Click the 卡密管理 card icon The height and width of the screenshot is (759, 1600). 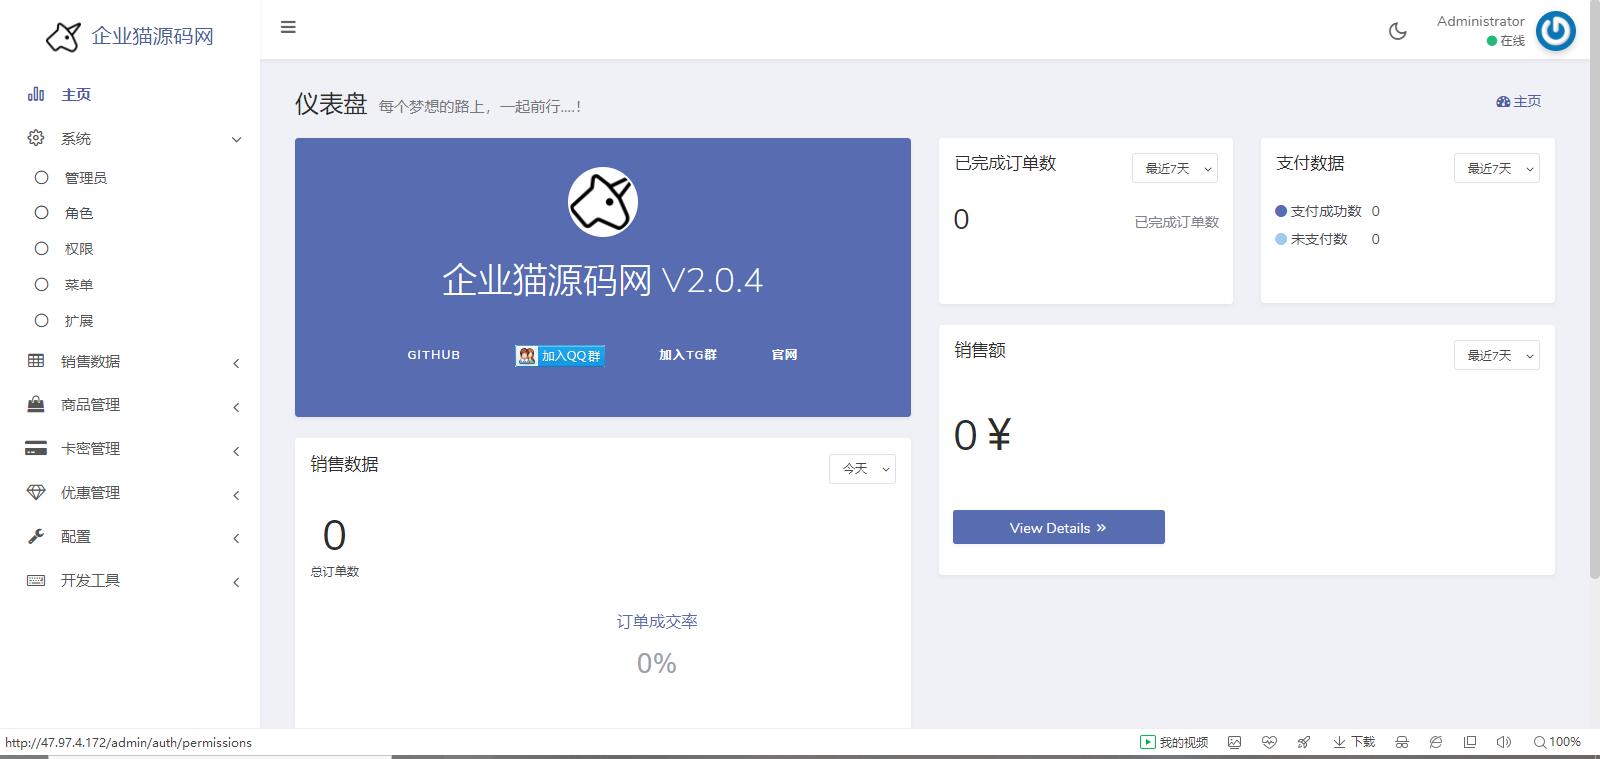(x=36, y=448)
